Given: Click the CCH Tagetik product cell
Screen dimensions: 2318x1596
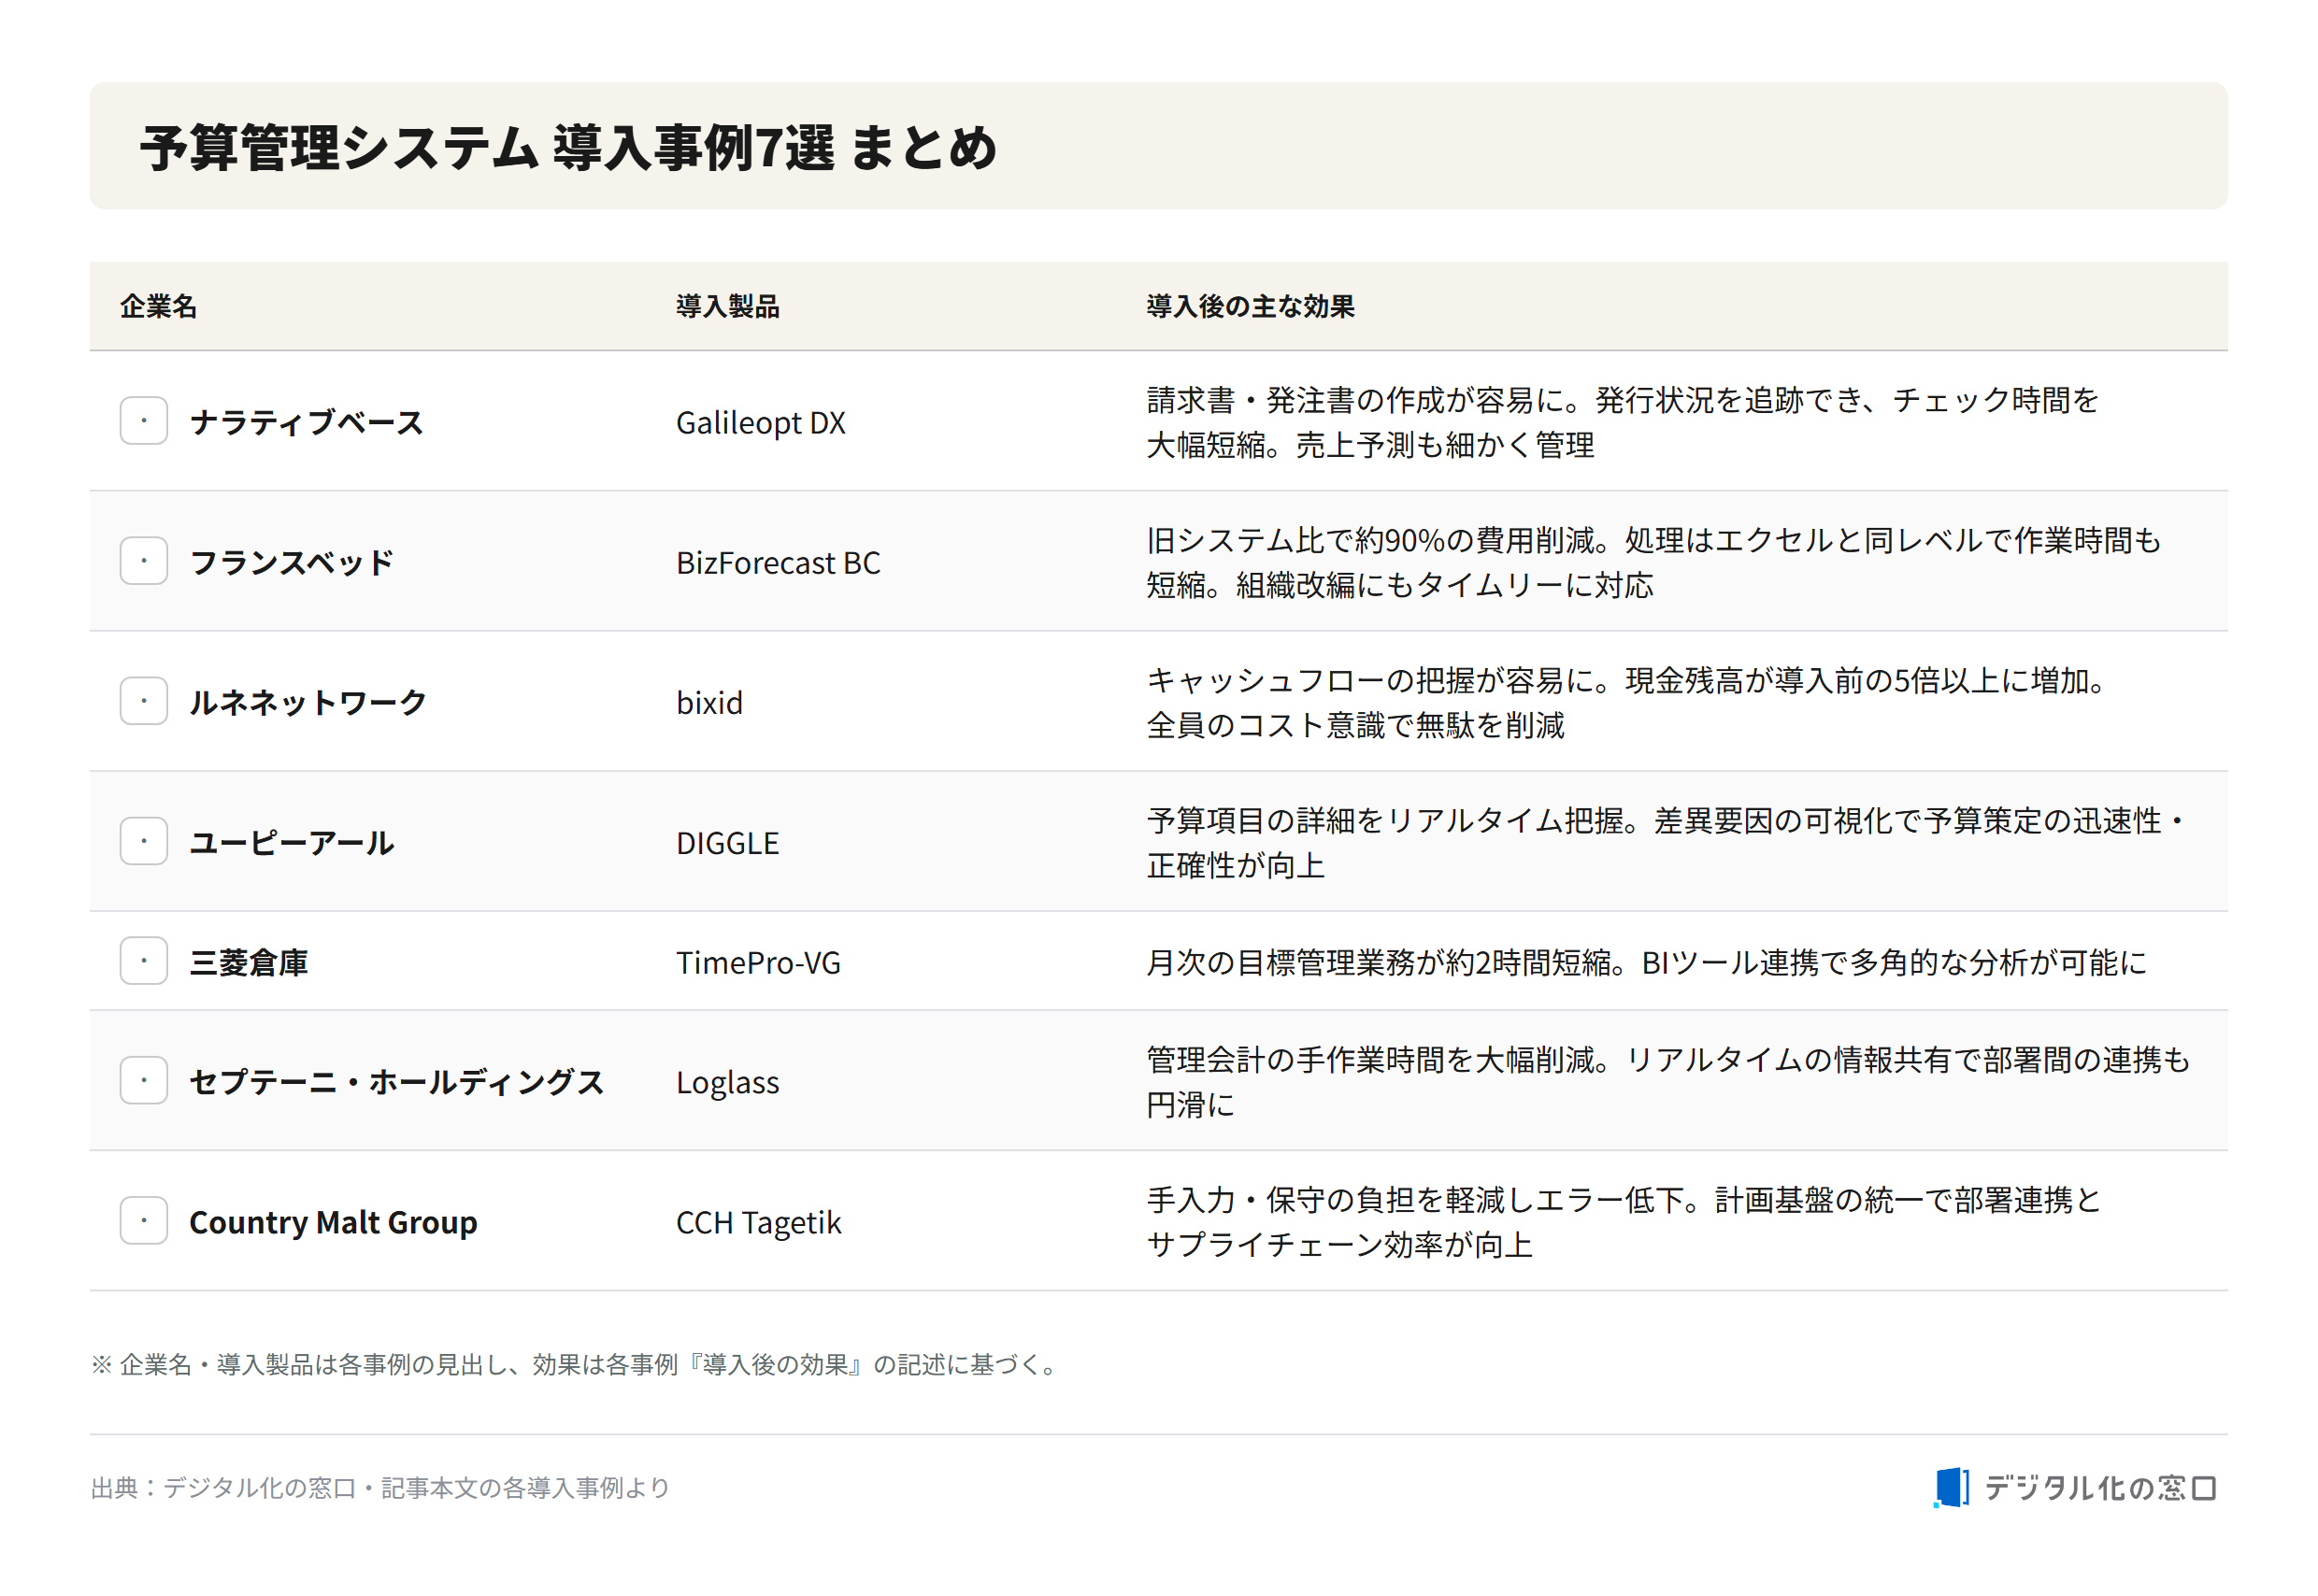Looking at the screenshot, I should pos(758,1223).
